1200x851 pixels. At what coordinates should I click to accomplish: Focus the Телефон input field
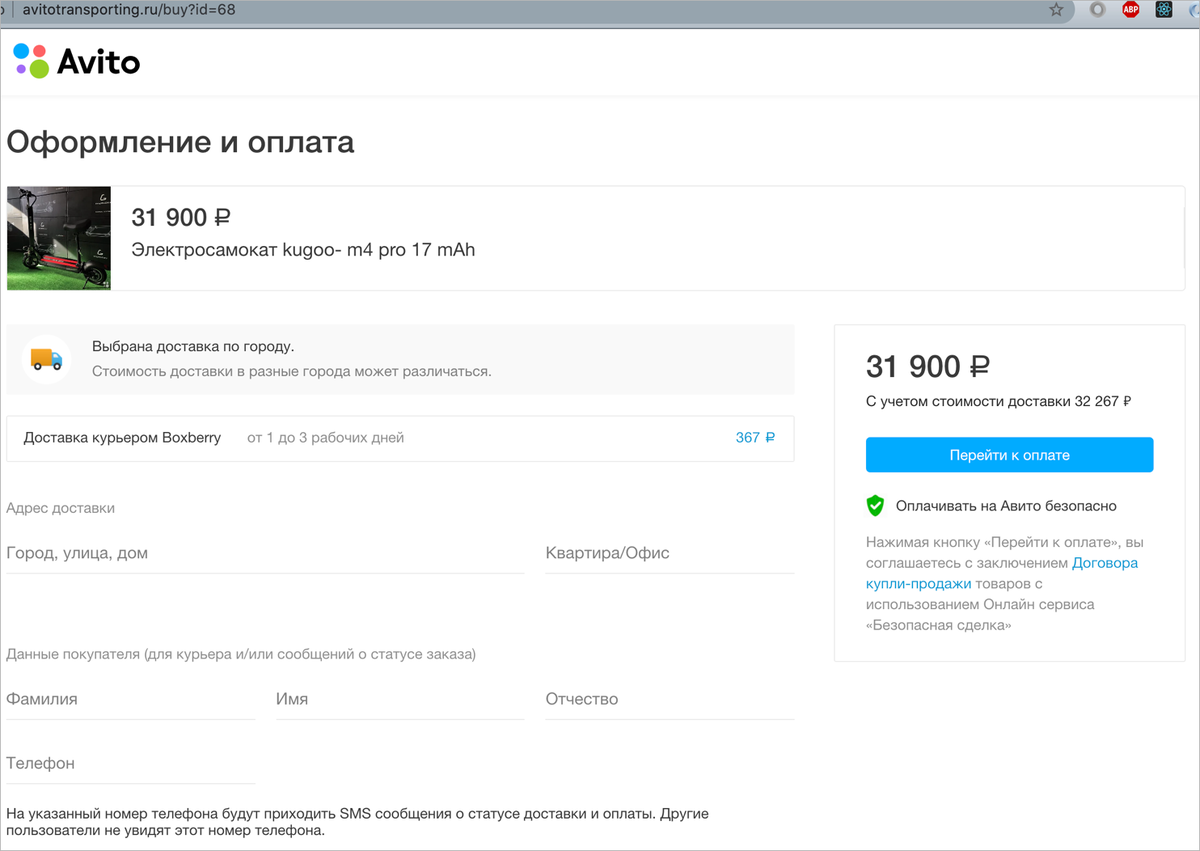[131, 763]
